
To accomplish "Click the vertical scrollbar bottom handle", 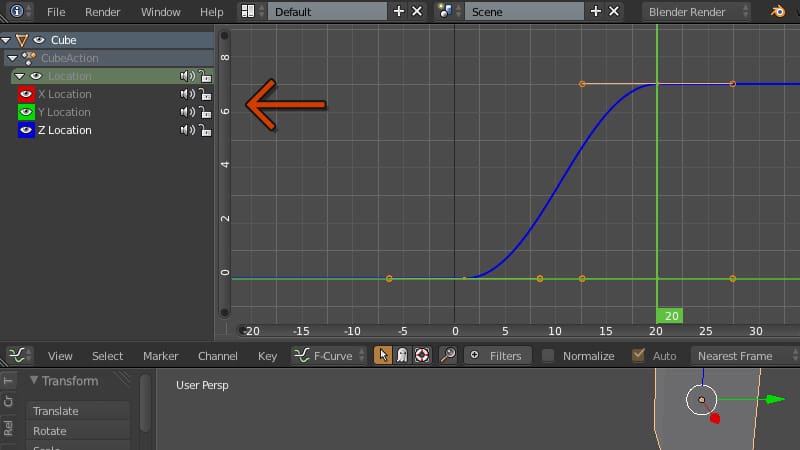I will click(224, 312).
